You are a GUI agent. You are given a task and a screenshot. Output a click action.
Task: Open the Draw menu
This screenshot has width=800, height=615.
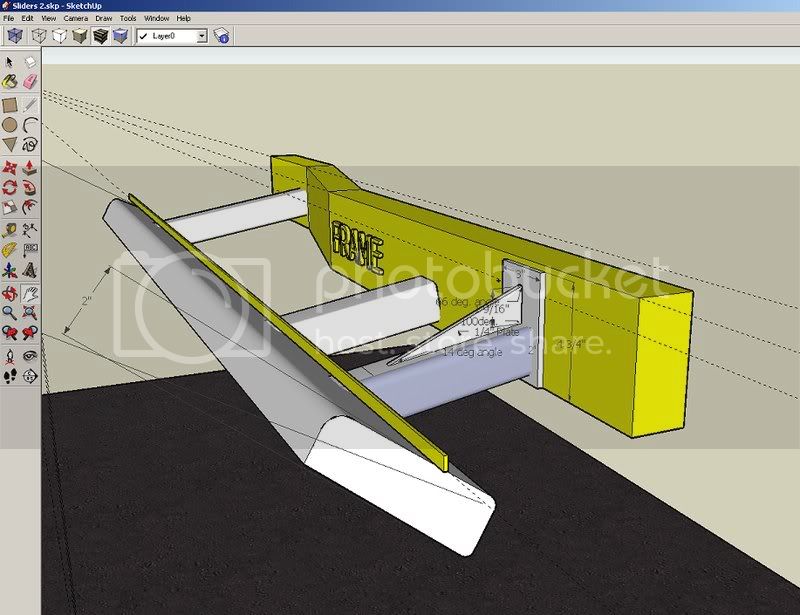point(103,18)
